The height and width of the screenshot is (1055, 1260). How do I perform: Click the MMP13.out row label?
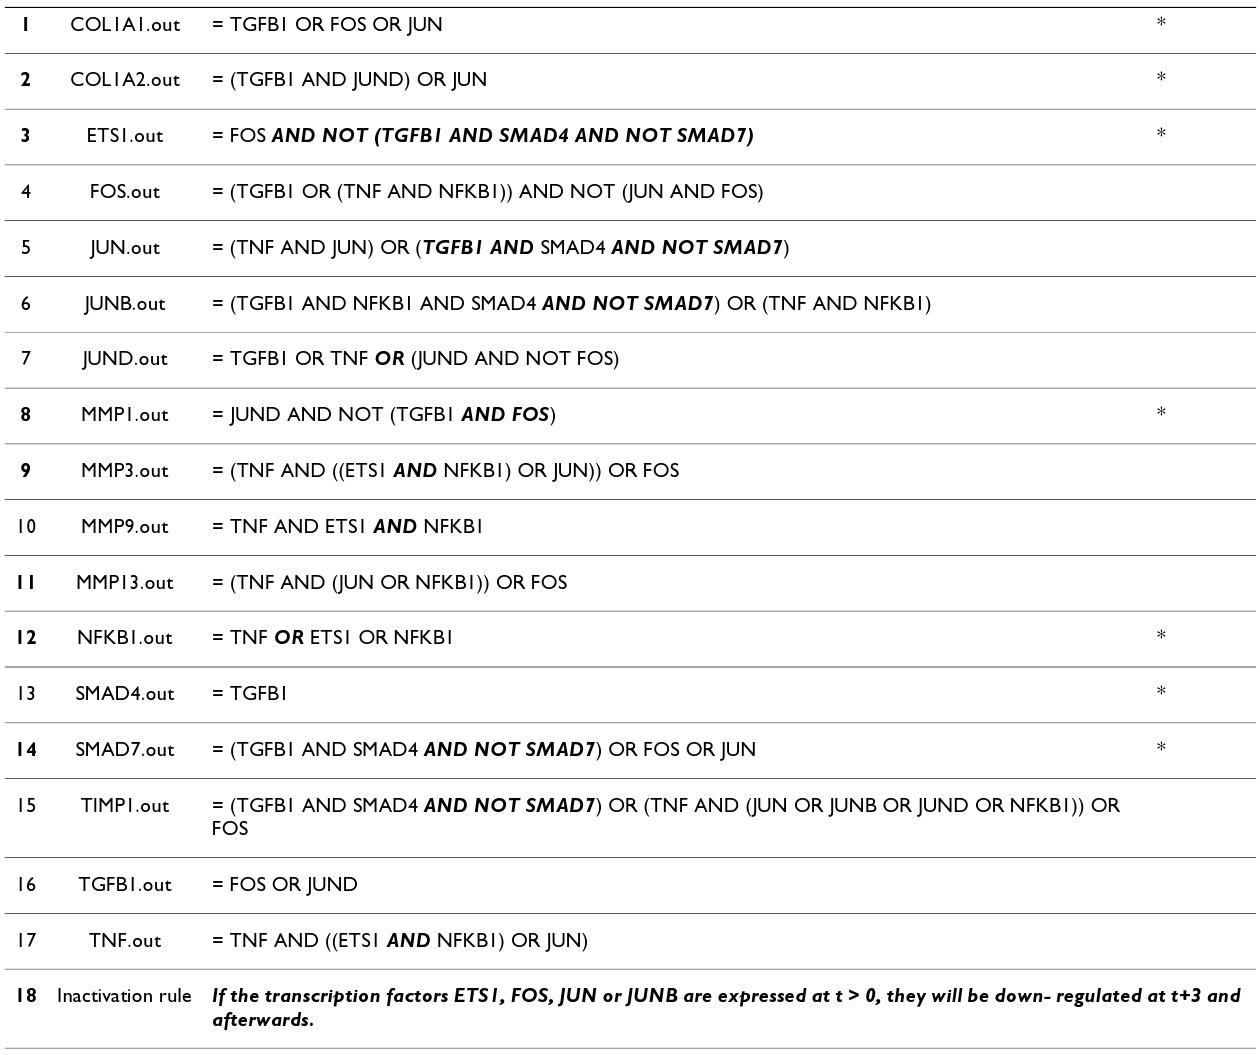click(x=125, y=583)
